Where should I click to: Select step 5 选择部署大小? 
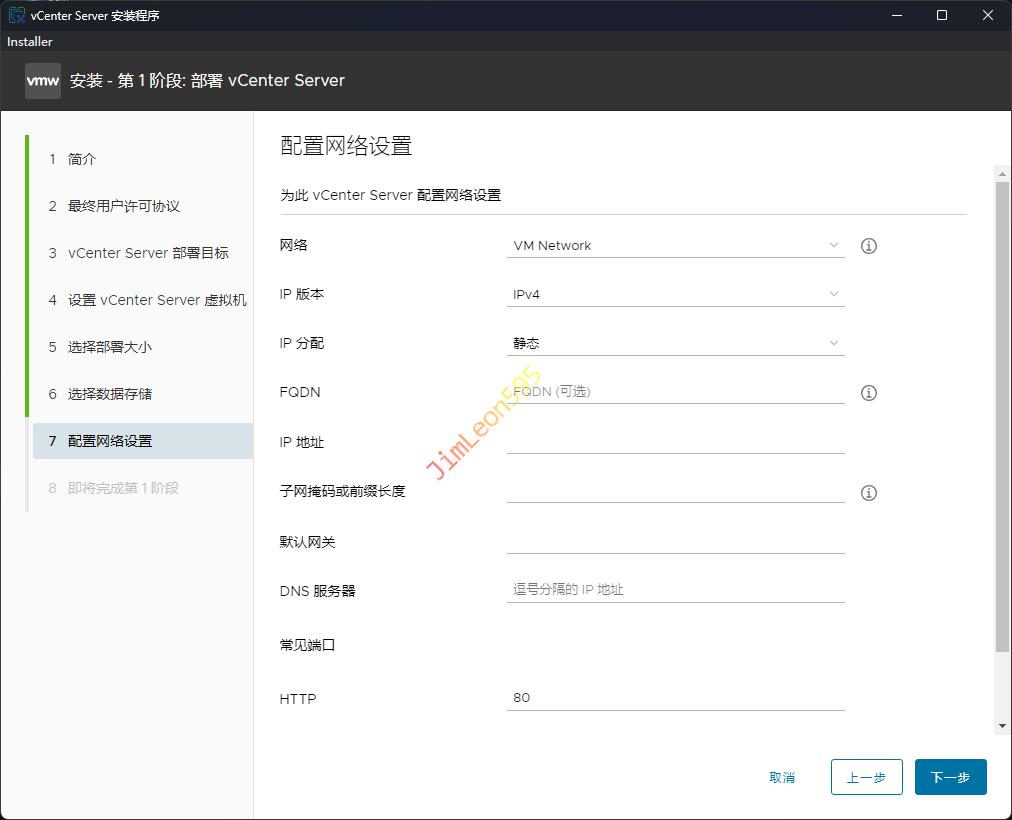pyautogui.click(x=110, y=348)
